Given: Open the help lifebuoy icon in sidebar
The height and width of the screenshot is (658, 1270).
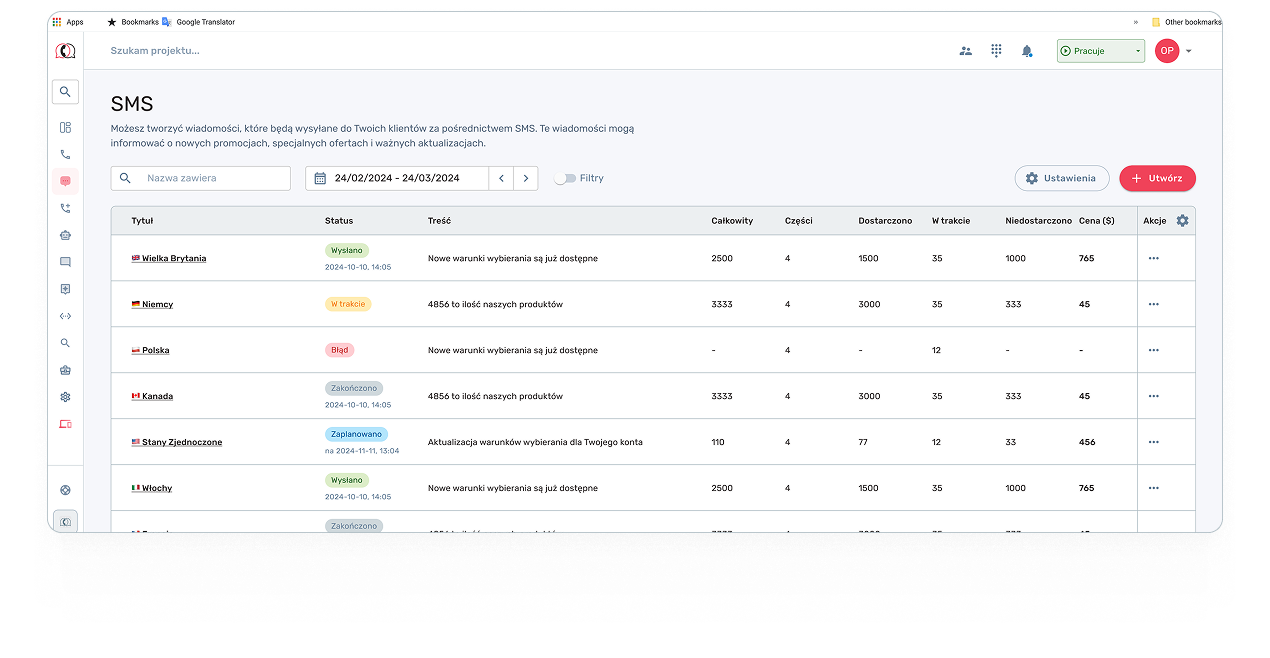Looking at the screenshot, I should pyautogui.click(x=65, y=490).
